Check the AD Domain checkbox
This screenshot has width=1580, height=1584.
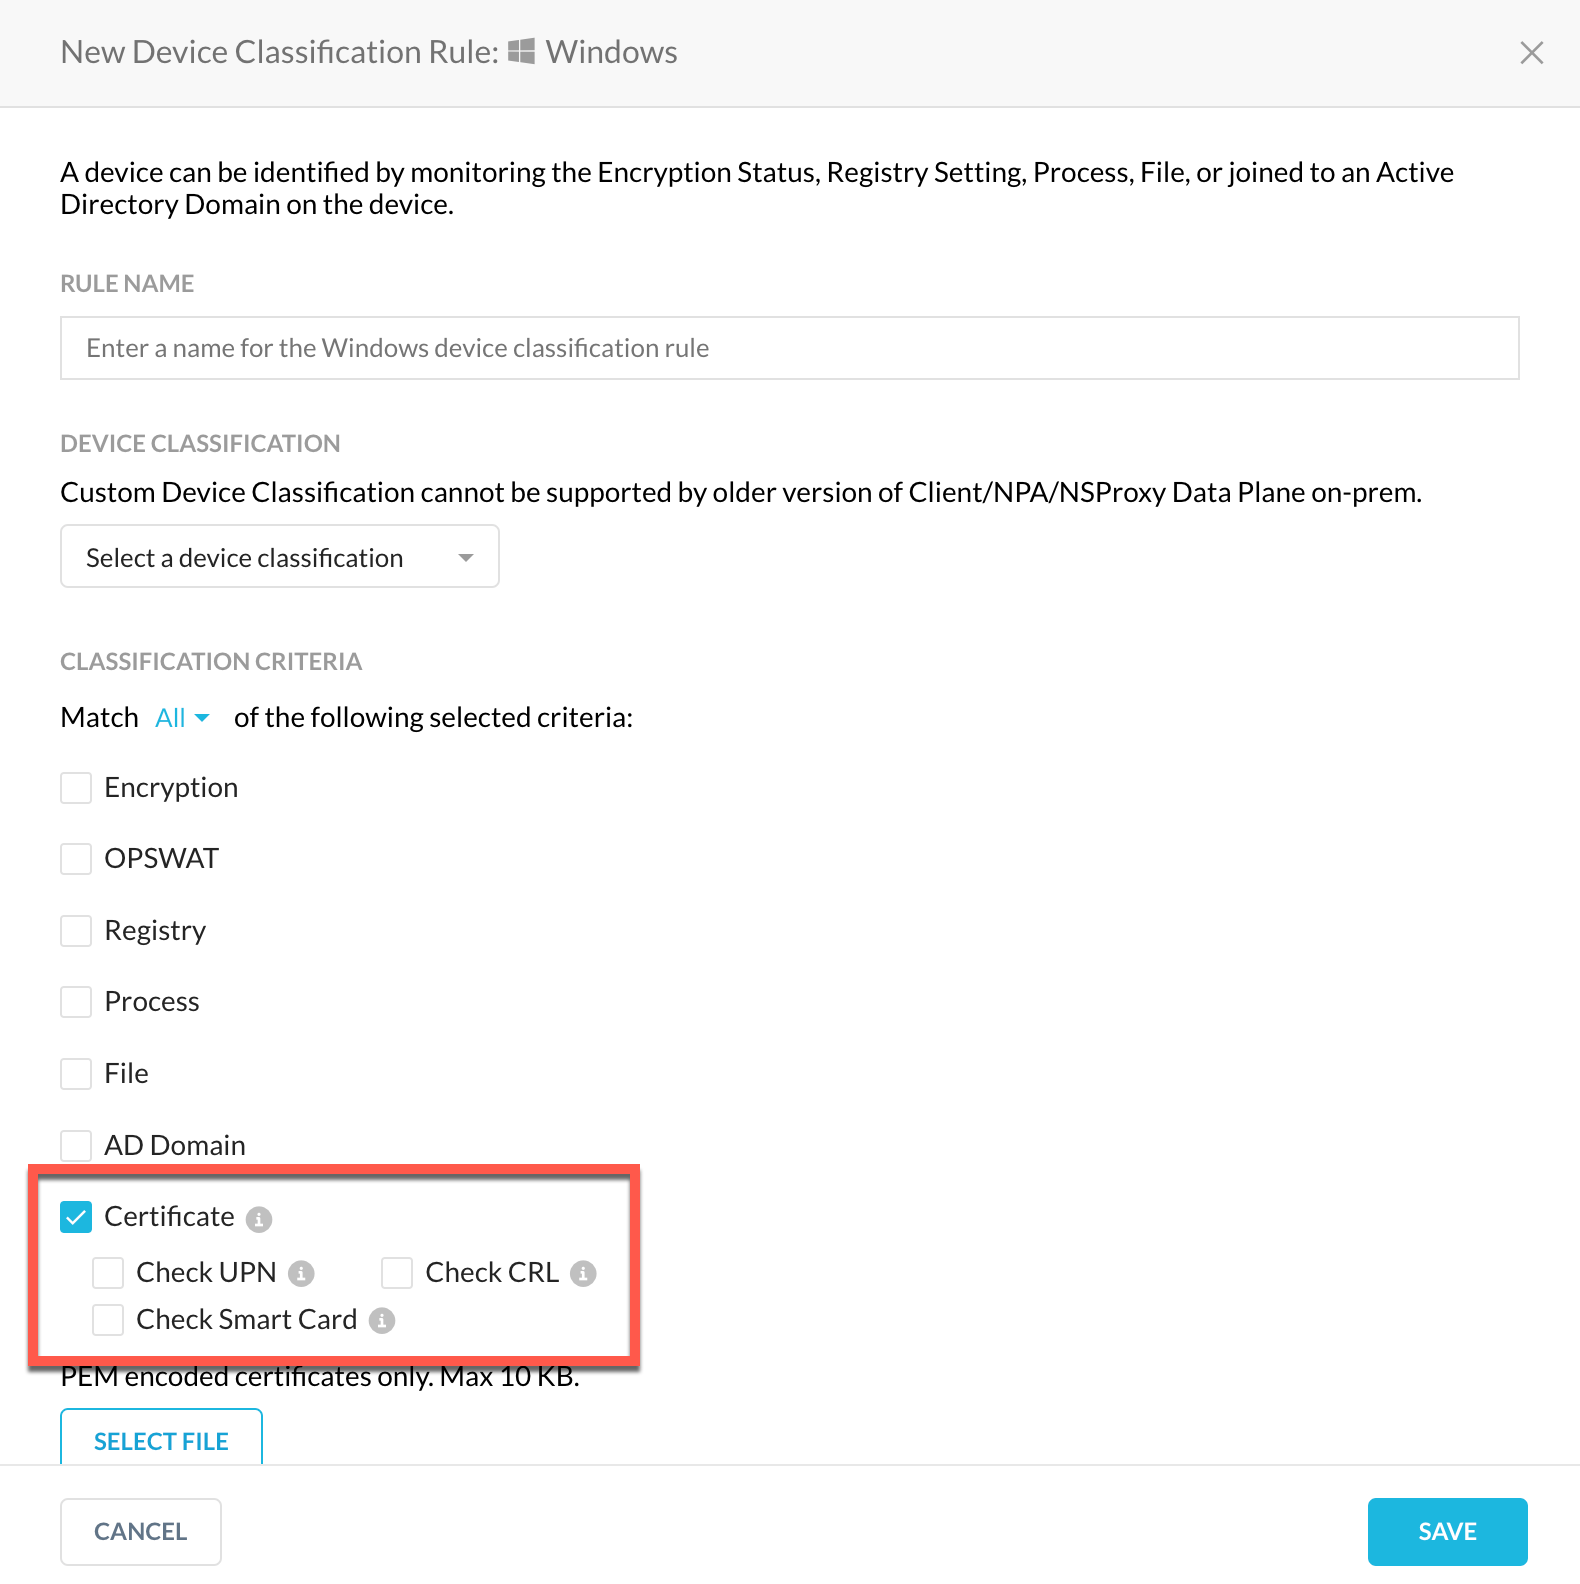(76, 1146)
